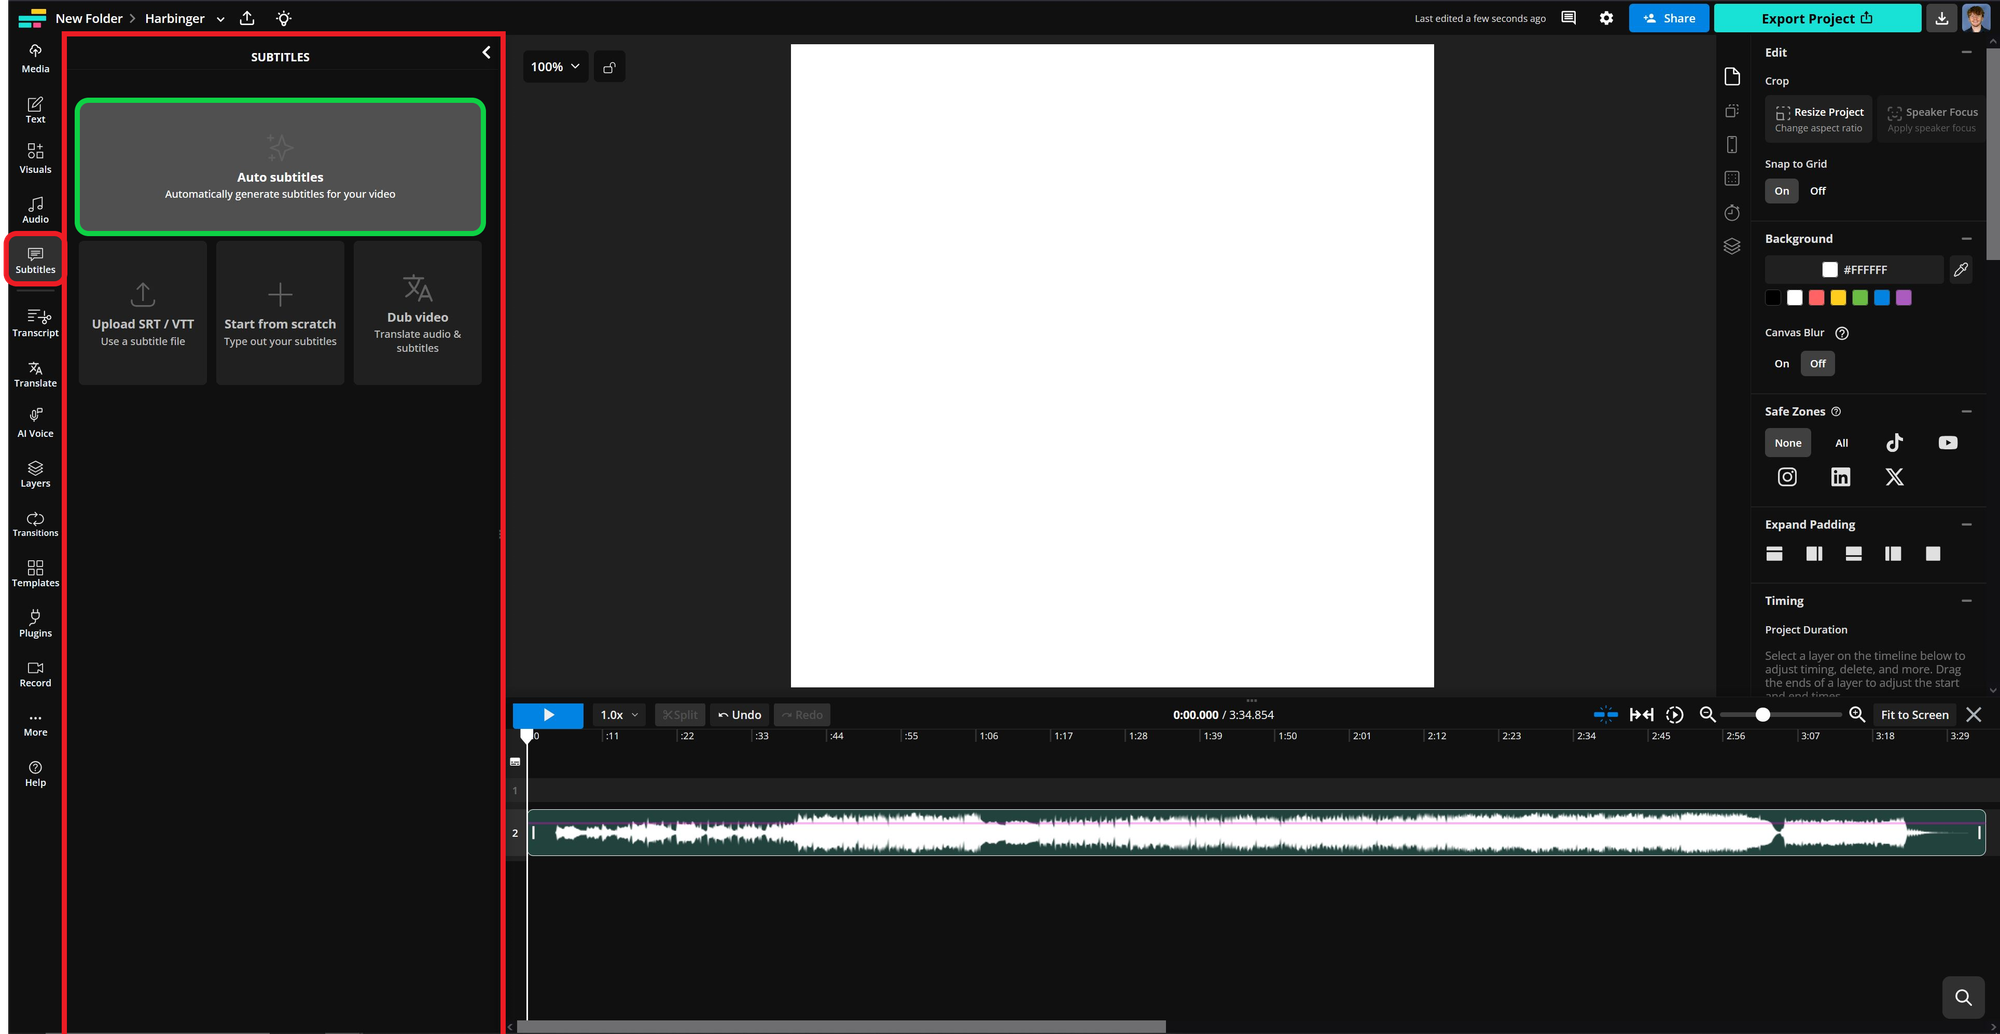Open the Harbinger project name dropdown
2000x1034 pixels.
click(x=218, y=18)
